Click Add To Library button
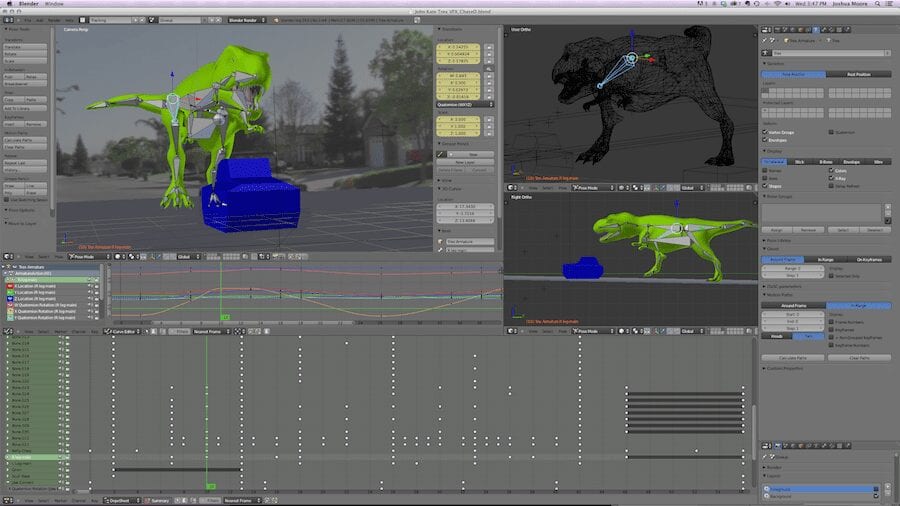 tap(25, 108)
